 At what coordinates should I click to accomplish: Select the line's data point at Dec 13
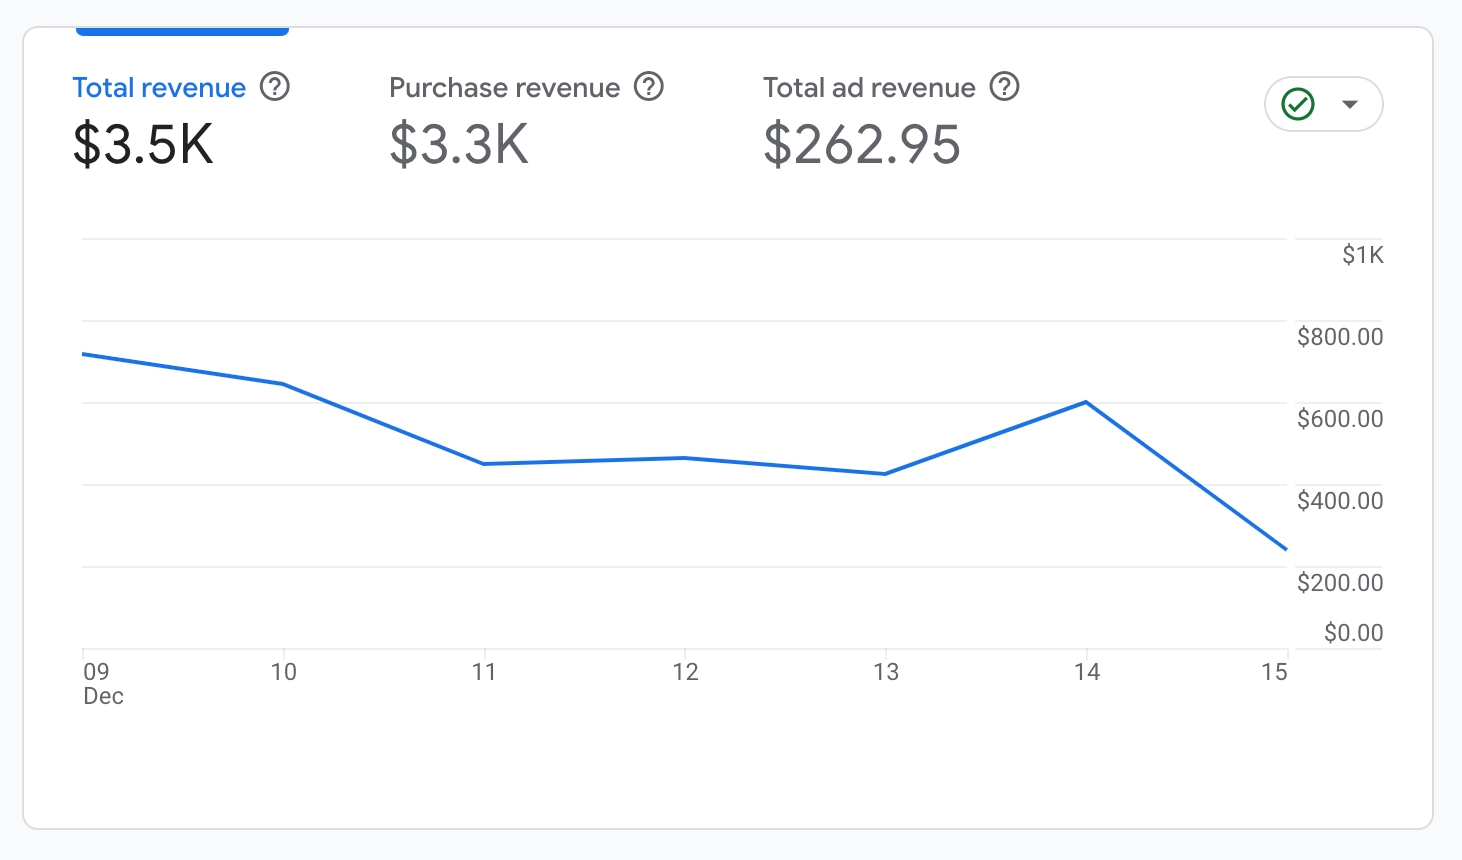pos(886,474)
